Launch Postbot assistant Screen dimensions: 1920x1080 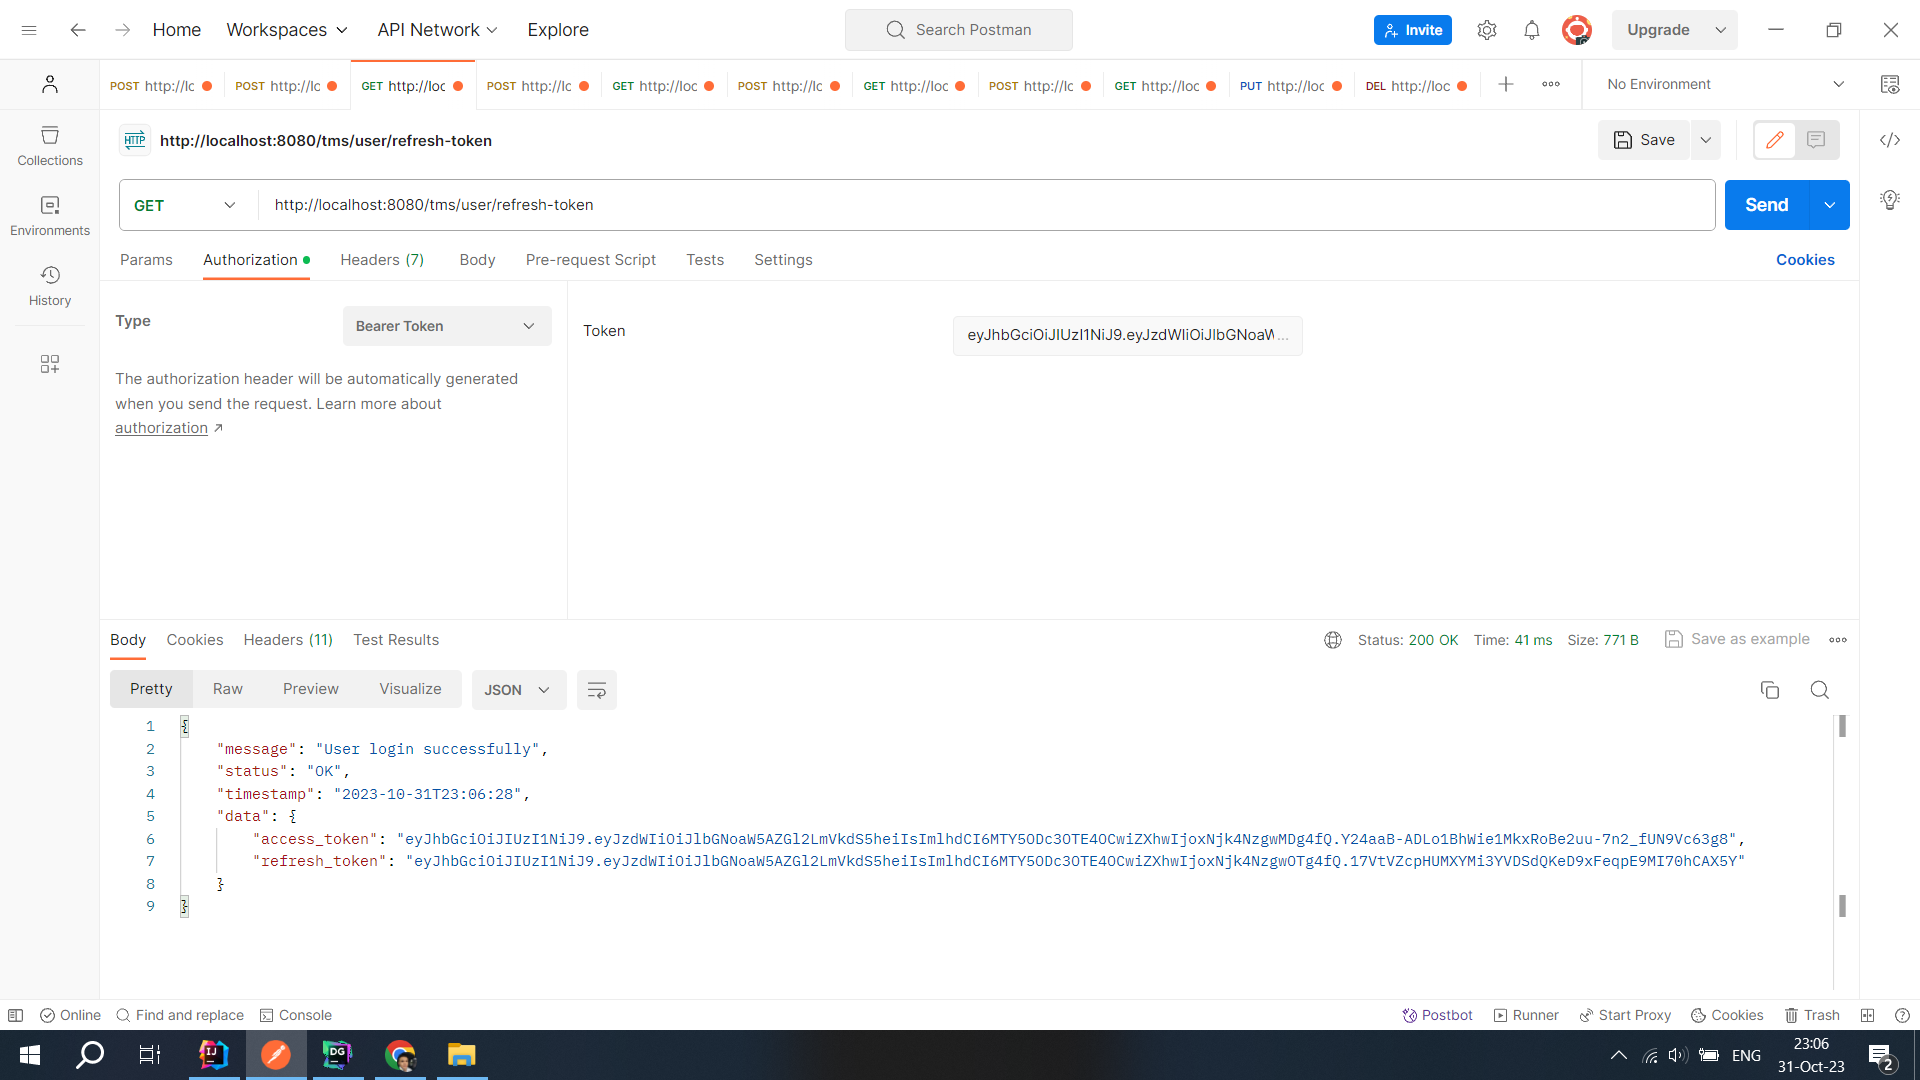(1437, 1015)
